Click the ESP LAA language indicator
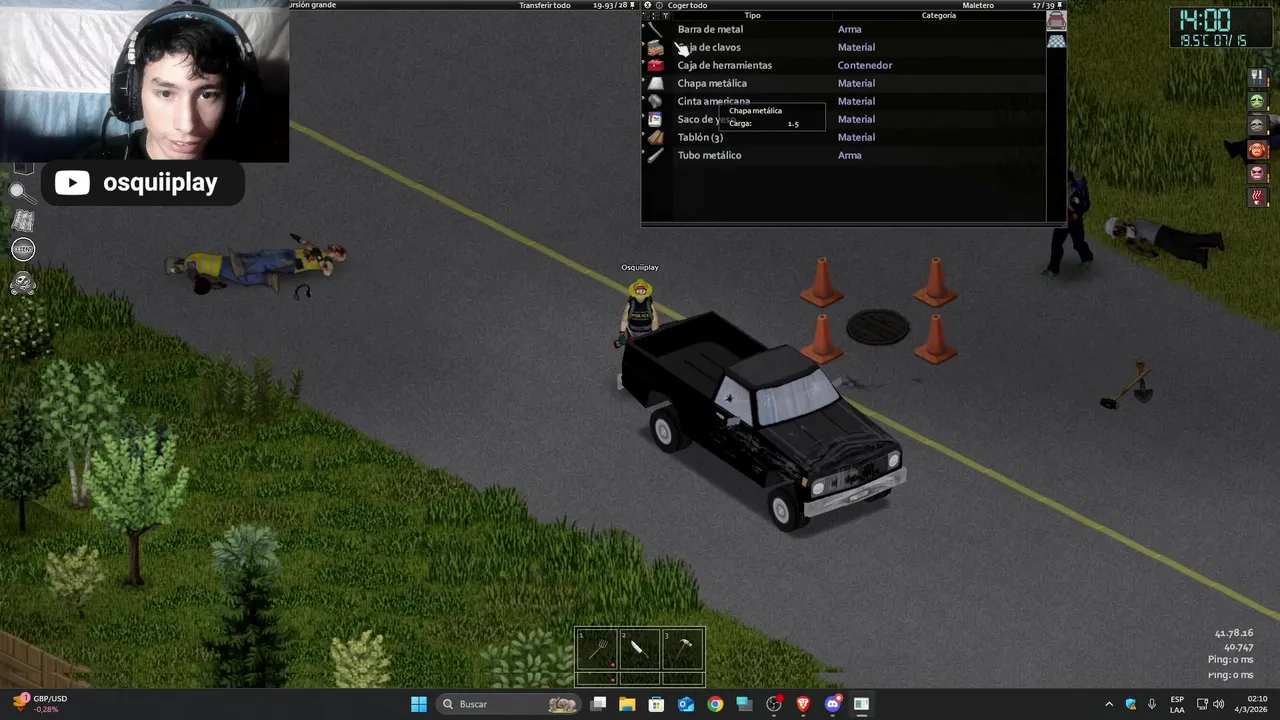1280x720 pixels. (x=1177, y=704)
